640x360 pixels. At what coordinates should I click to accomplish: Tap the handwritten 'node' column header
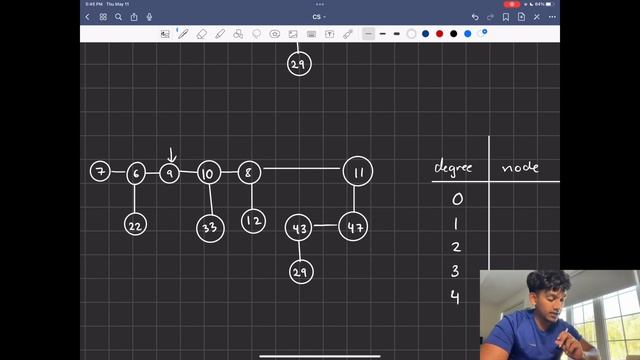tap(520, 167)
